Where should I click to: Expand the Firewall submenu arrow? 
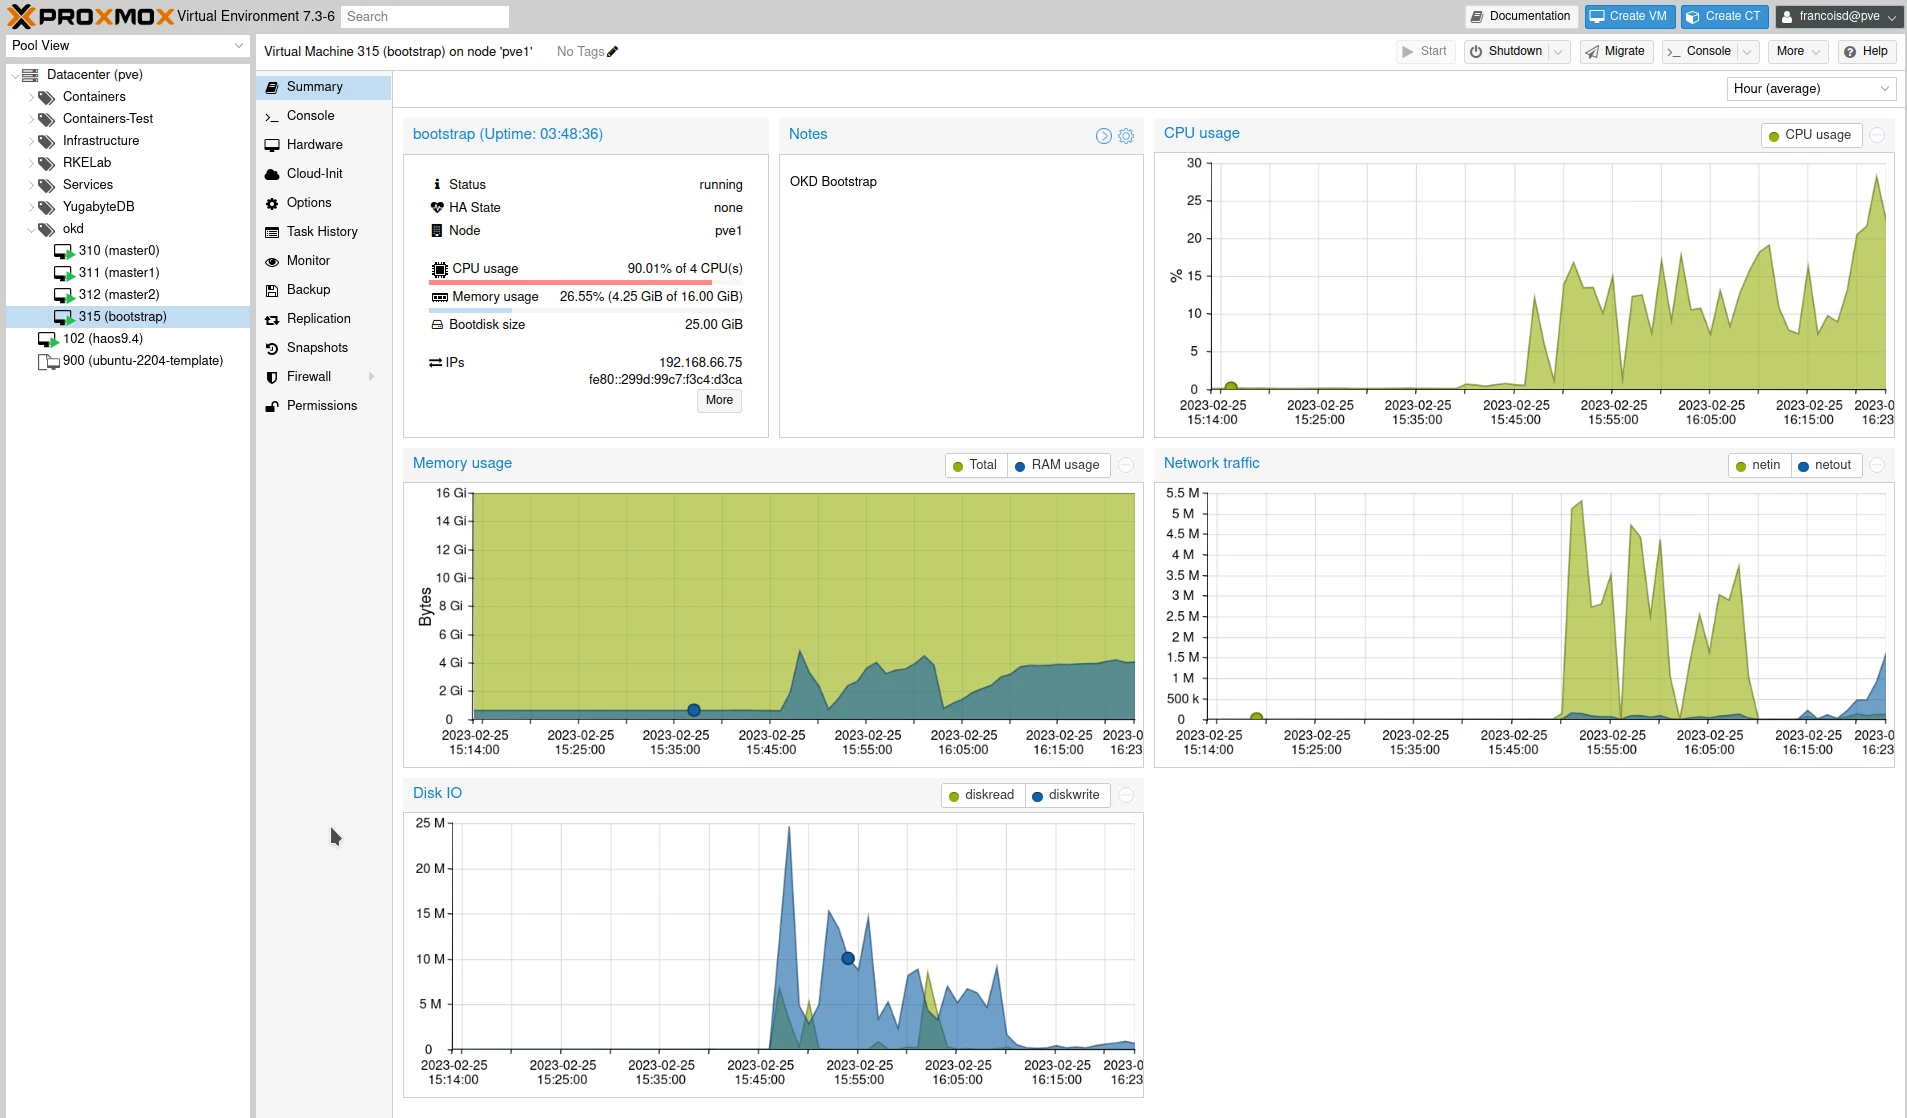coord(372,377)
